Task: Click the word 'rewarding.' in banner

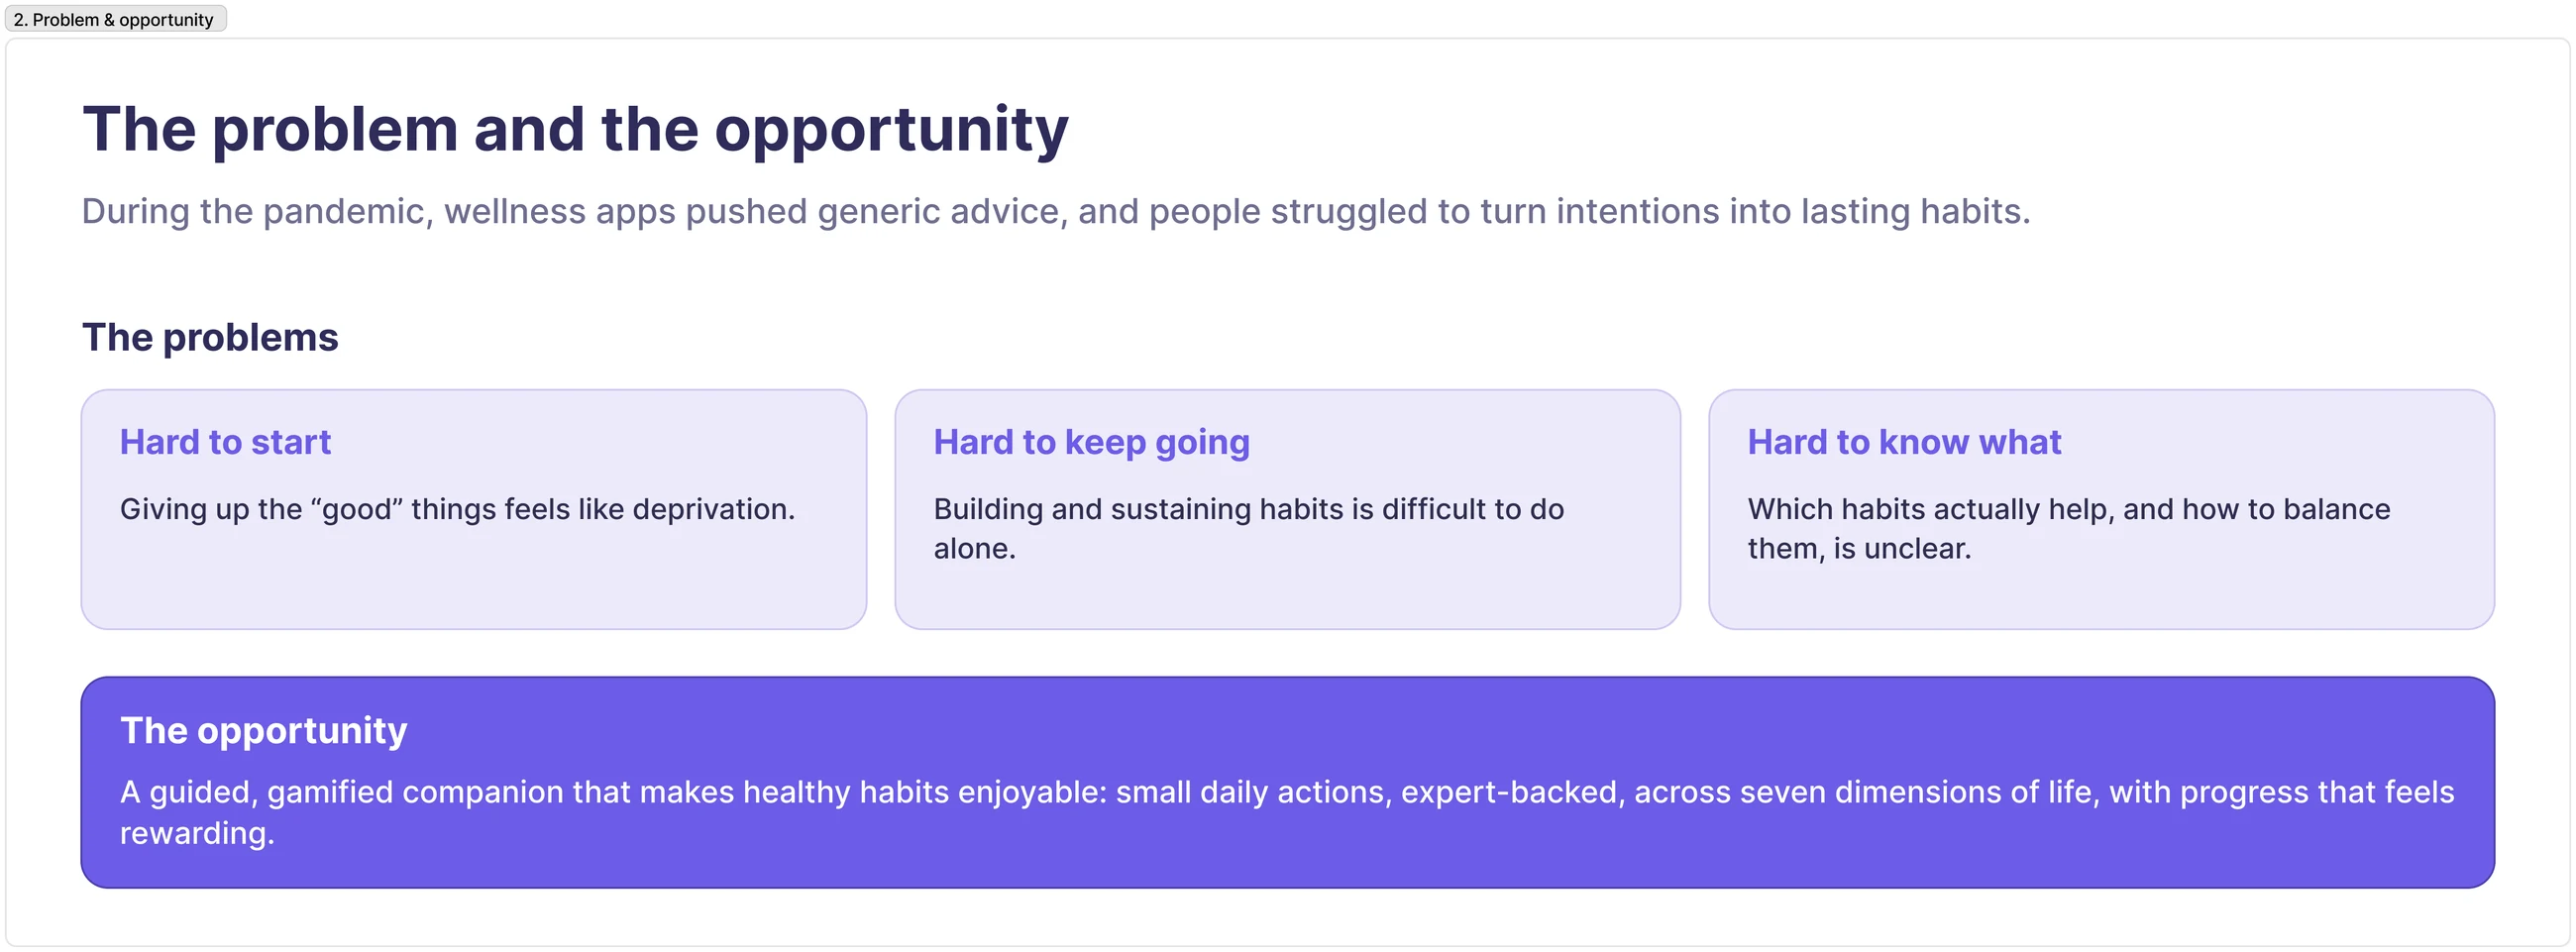Action: tap(197, 834)
